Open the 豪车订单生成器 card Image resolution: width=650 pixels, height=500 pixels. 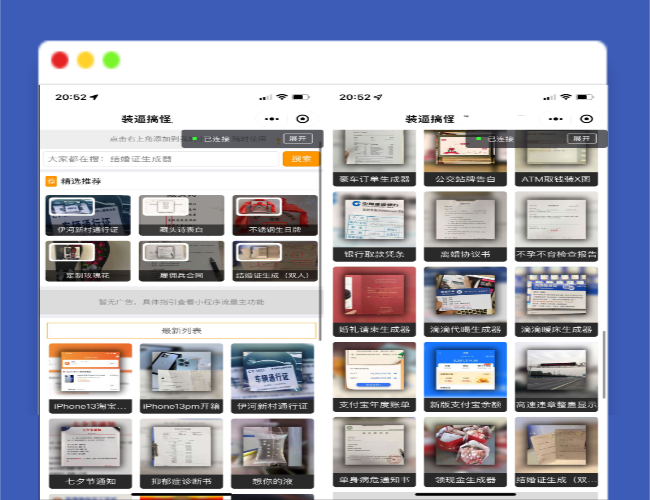(x=374, y=158)
